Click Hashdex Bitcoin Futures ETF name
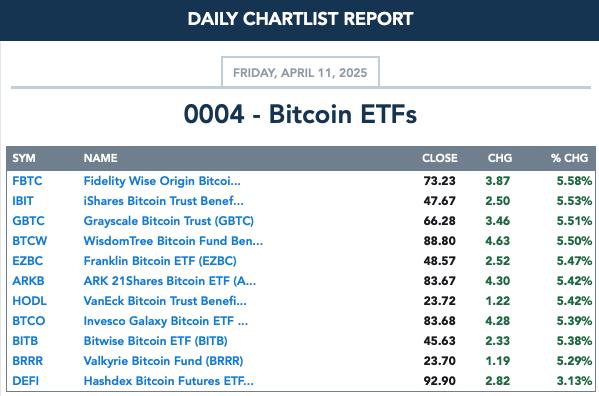599x396 pixels. click(x=168, y=381)
